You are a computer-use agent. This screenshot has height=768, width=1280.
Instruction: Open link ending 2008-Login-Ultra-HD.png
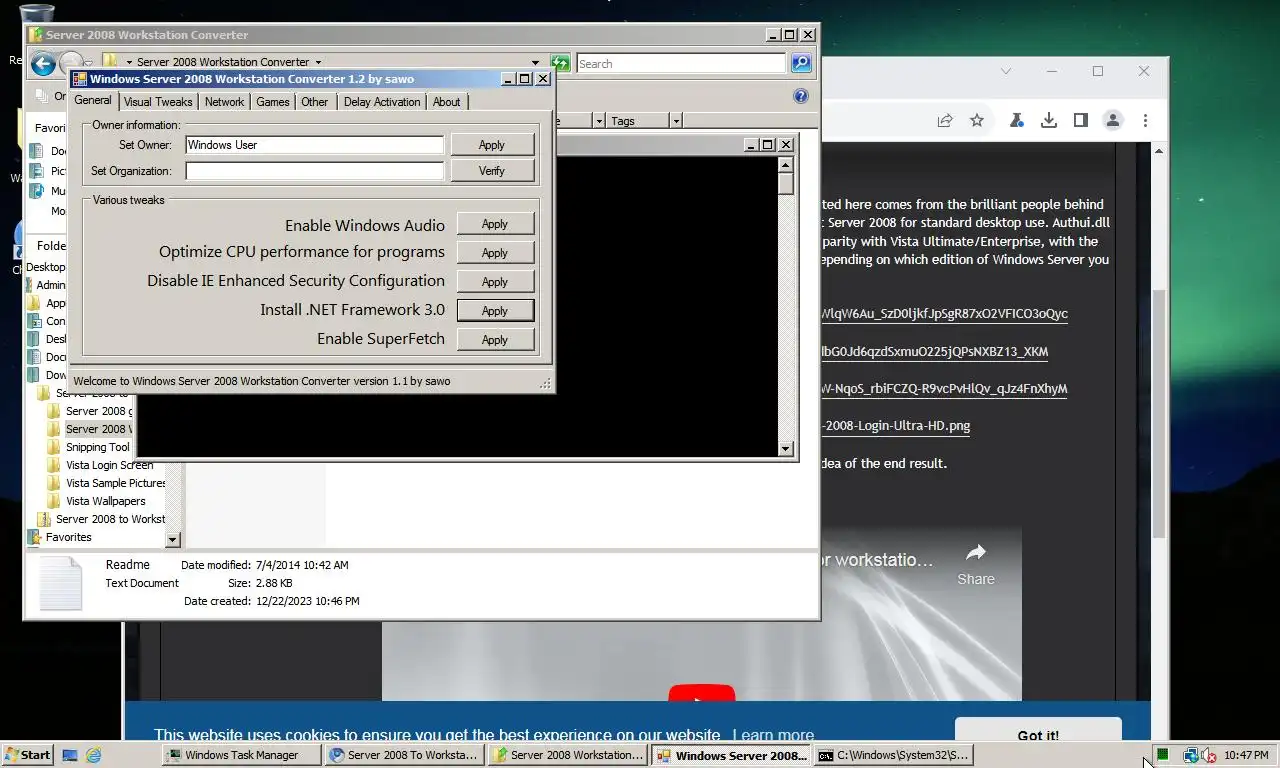click(x=896, y=426)
